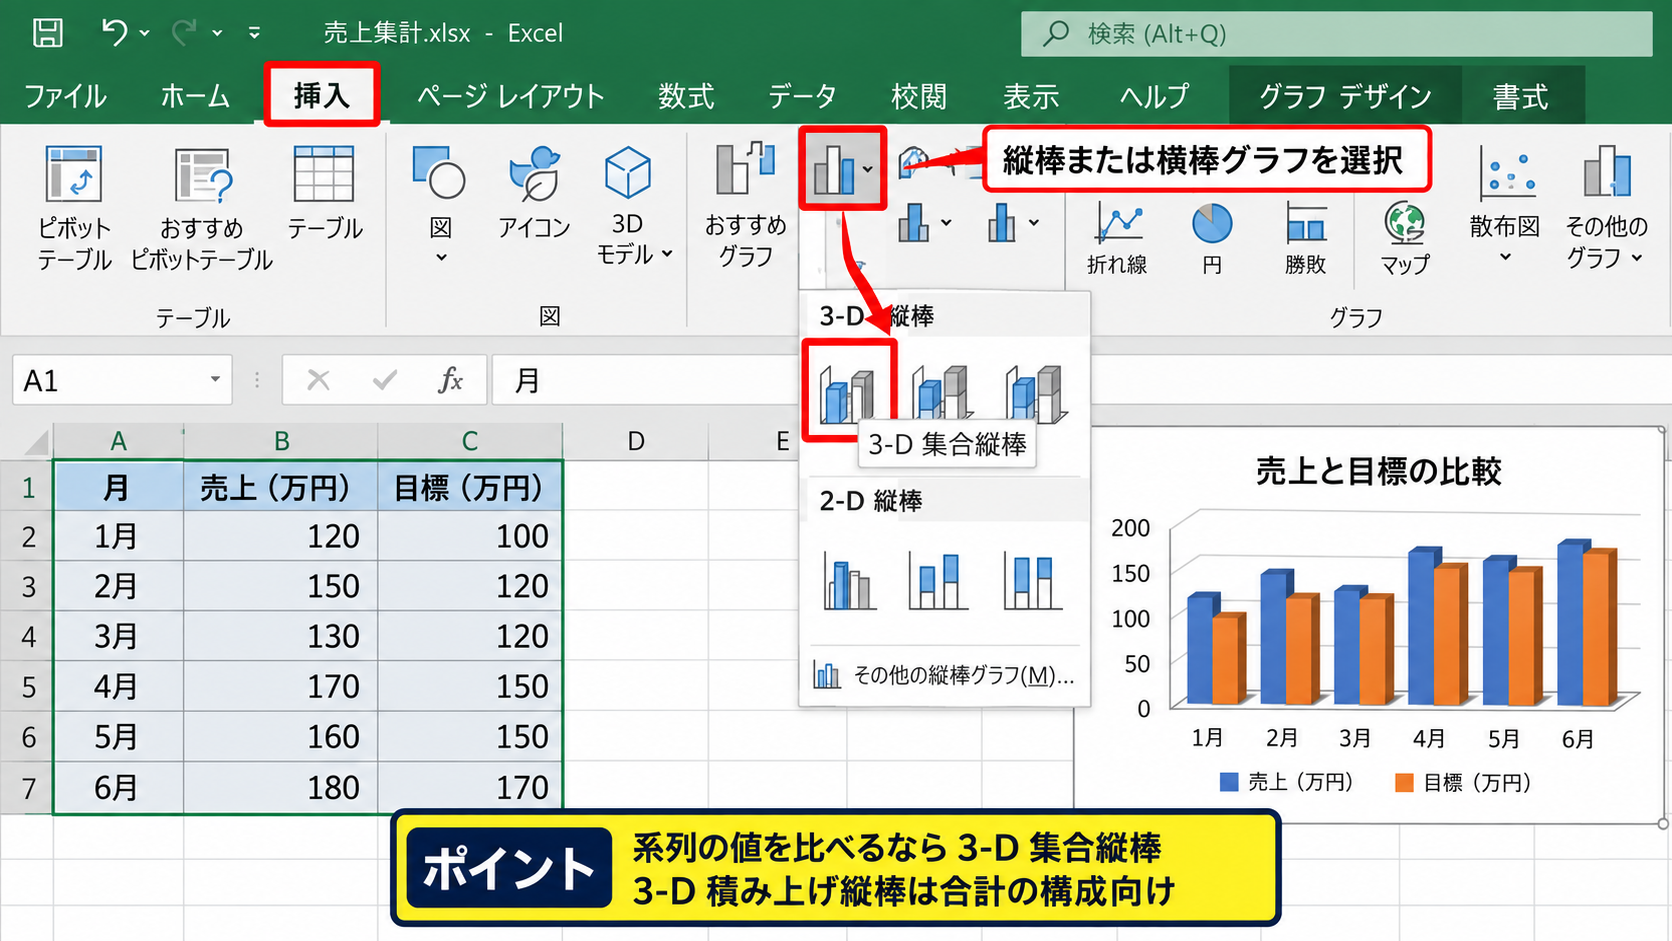Image resolution: width=1672 pixels, height=941 pixels.
Task: Insert a Table (テーブル)
Action: [324, 193]
